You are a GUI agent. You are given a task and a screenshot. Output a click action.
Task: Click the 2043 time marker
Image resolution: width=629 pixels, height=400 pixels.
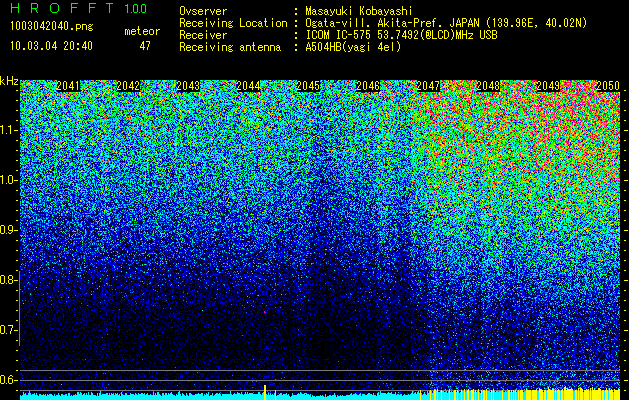(x=188, y=86)
